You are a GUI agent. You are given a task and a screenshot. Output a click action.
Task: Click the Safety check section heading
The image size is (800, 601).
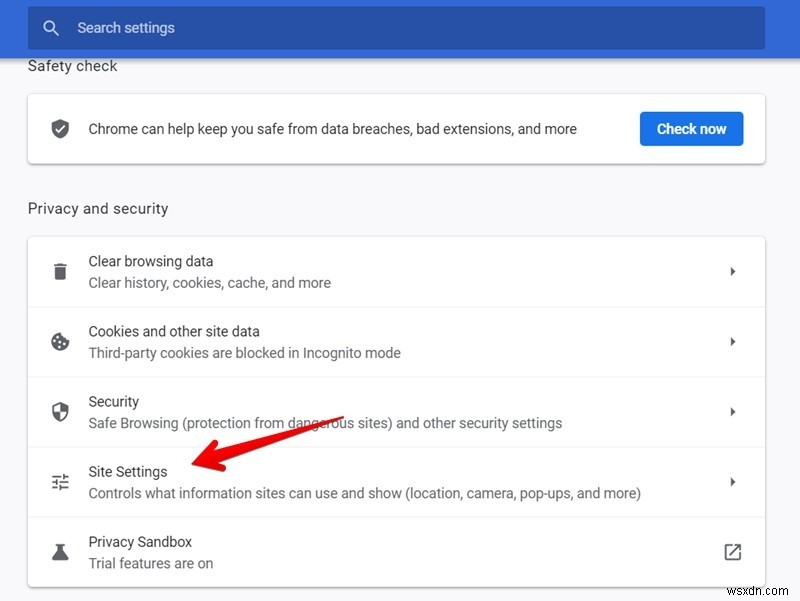(72, 65)
